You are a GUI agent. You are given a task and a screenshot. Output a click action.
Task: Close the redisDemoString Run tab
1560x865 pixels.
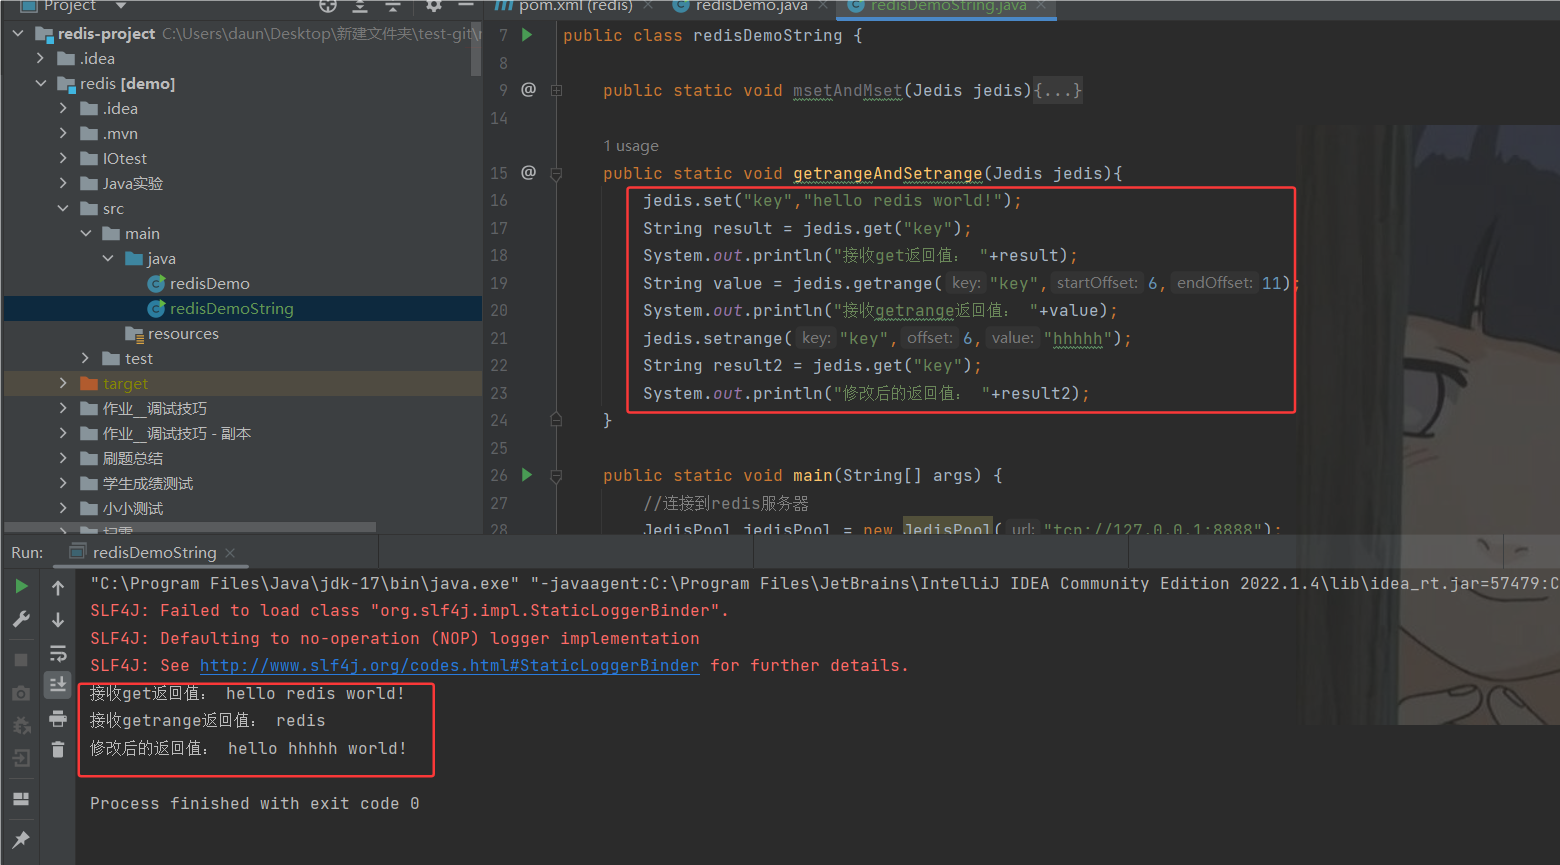coord(230,553)
